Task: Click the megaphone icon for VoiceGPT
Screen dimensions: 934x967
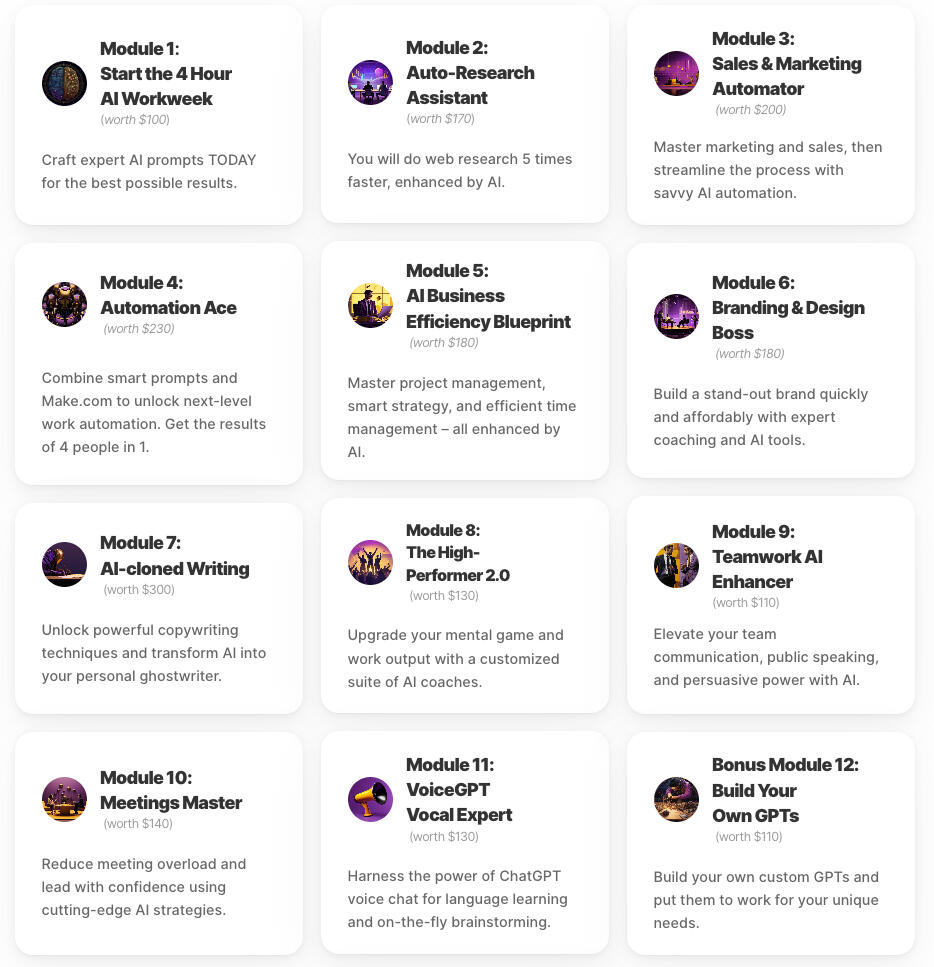Action: pos(370,799)
